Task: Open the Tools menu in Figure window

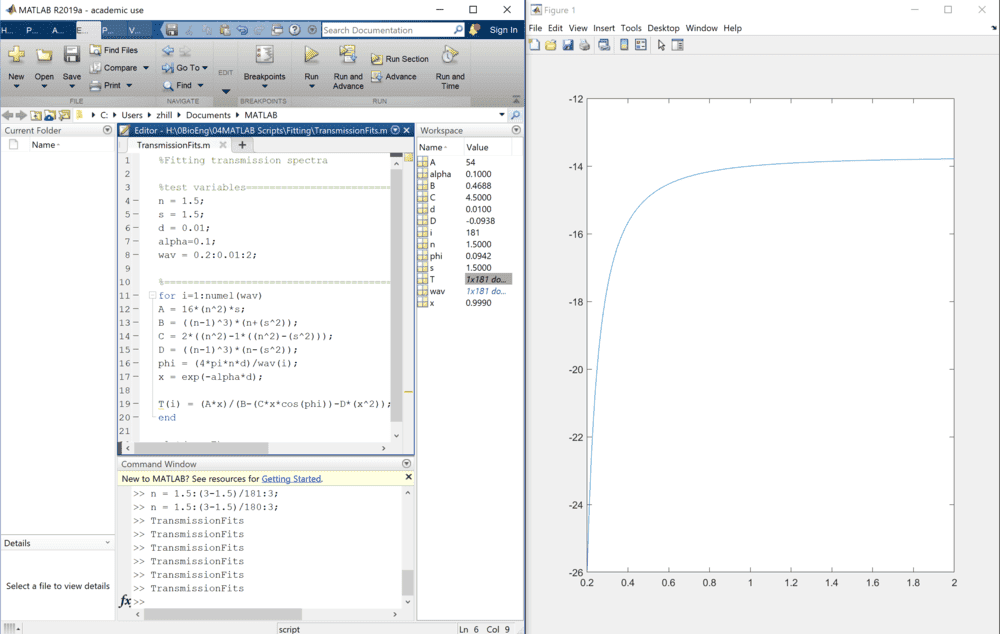Action: [x=630, y=28]
